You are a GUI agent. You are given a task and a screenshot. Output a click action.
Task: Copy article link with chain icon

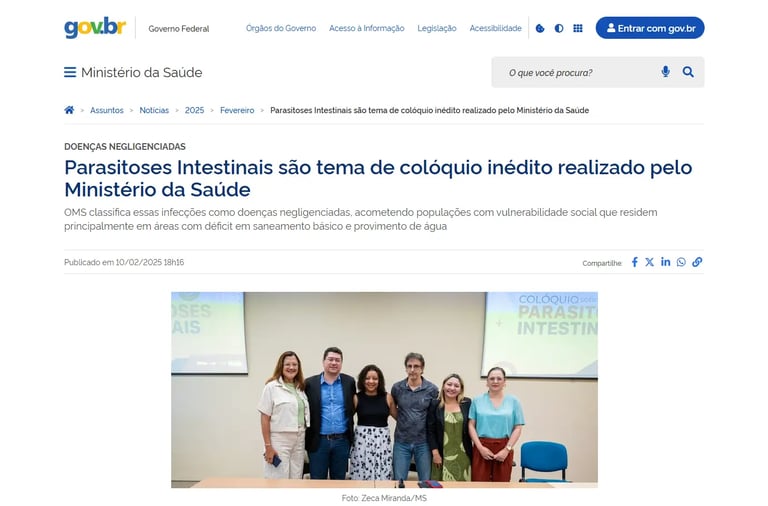pyautogui.click(x=697, y=262)
